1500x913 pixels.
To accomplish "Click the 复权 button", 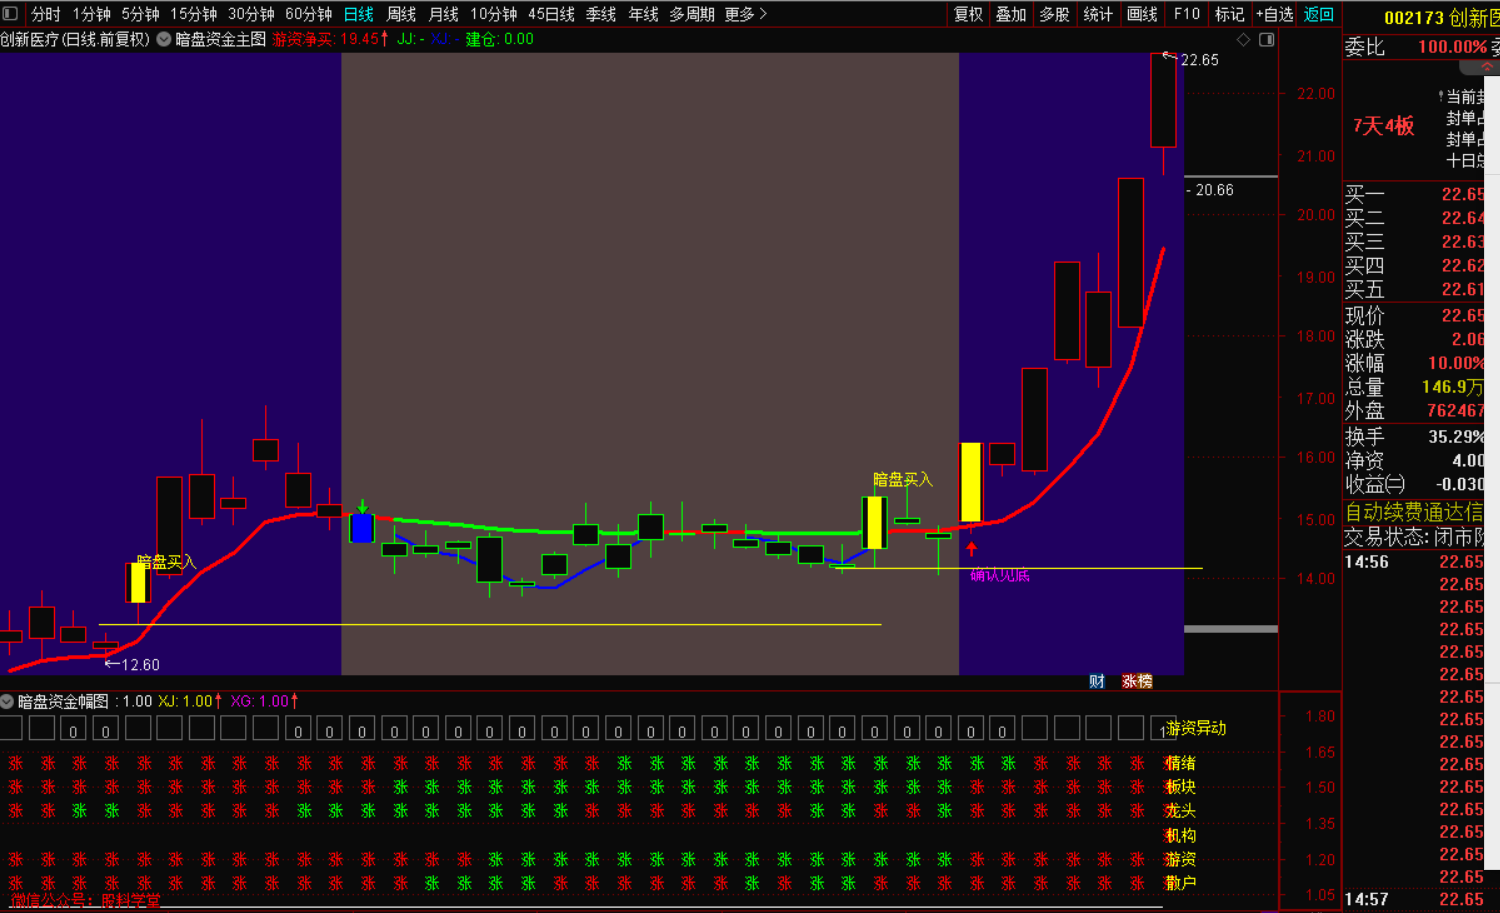I will coord(968,14).
